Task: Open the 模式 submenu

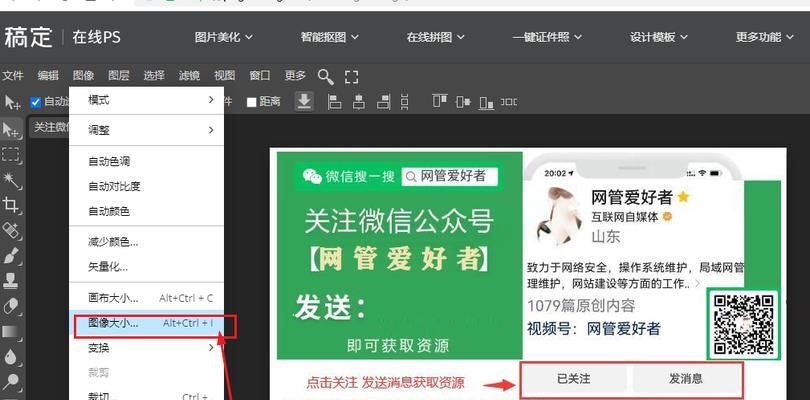Action: pos(147,100)
